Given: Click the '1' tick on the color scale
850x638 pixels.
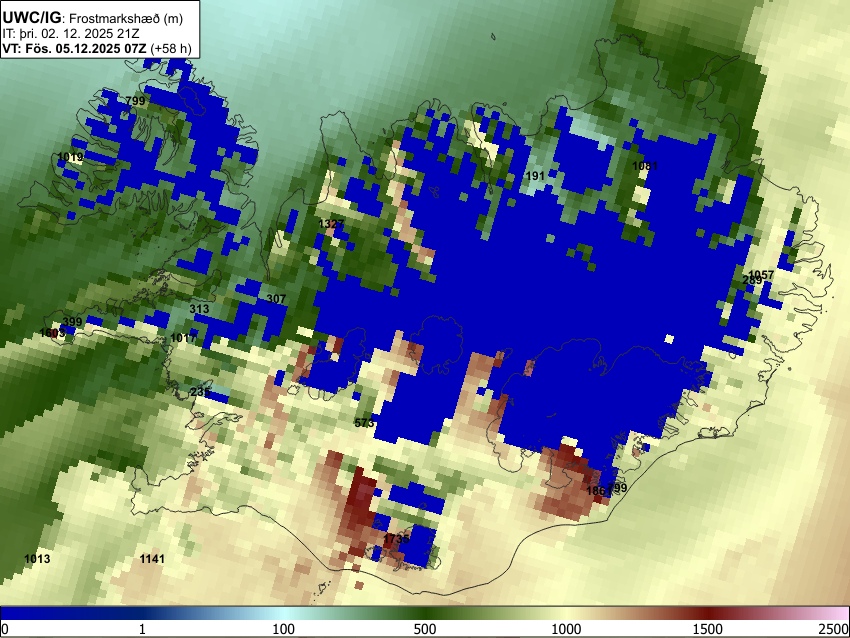Looking at the screenshot, I should point(142,629).
